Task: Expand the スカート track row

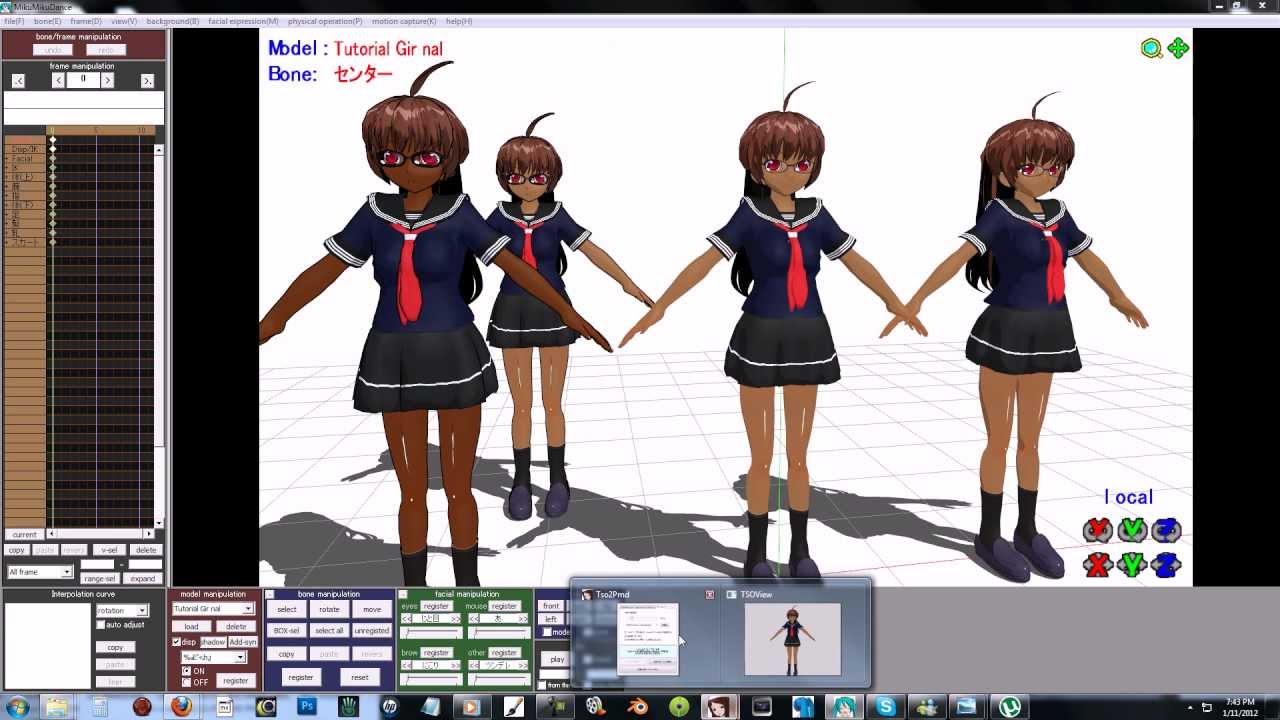Action: coord(6,242)
